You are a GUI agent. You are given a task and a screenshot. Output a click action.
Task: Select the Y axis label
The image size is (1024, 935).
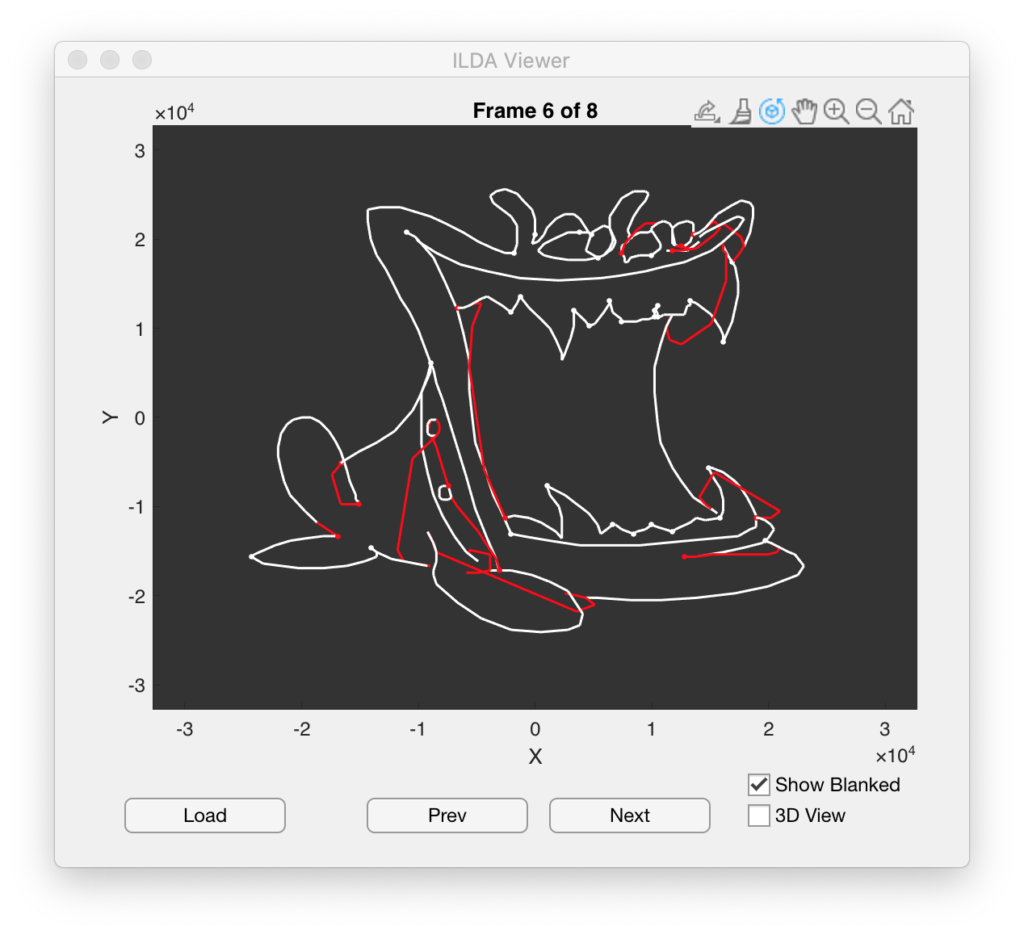pyautogui.click(x=111, y=417)
